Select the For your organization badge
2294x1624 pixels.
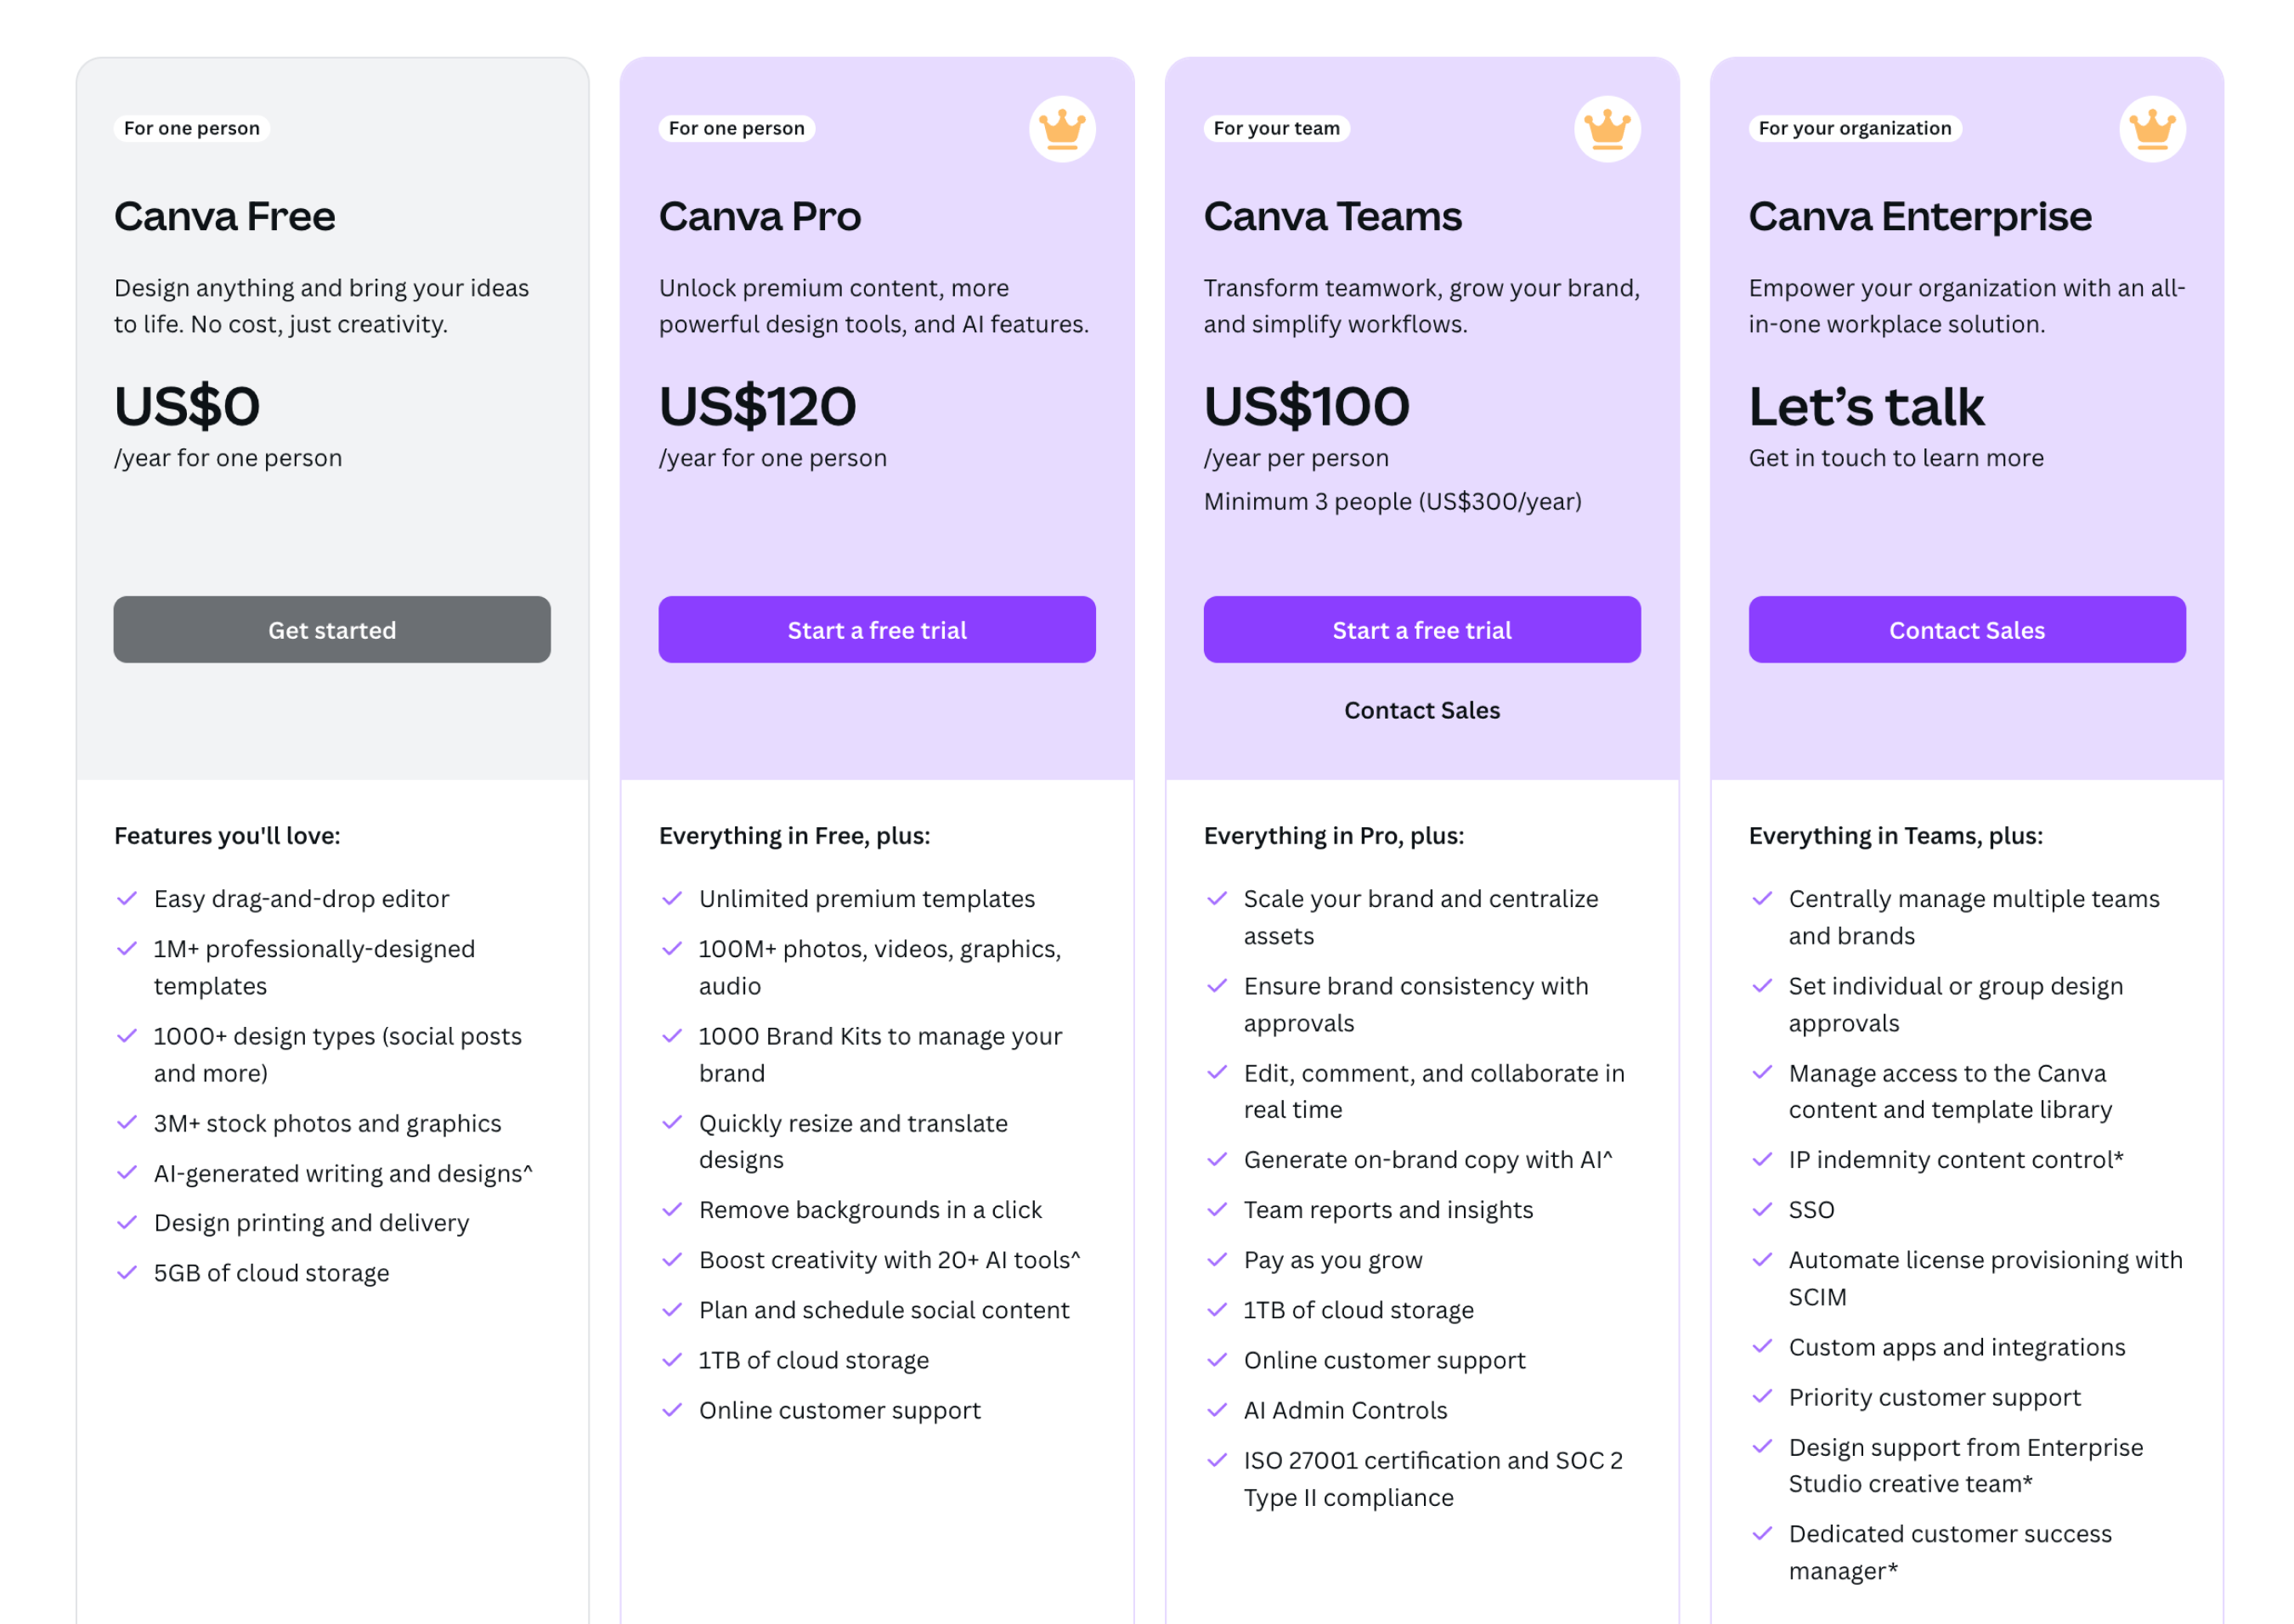point(1854,128)
